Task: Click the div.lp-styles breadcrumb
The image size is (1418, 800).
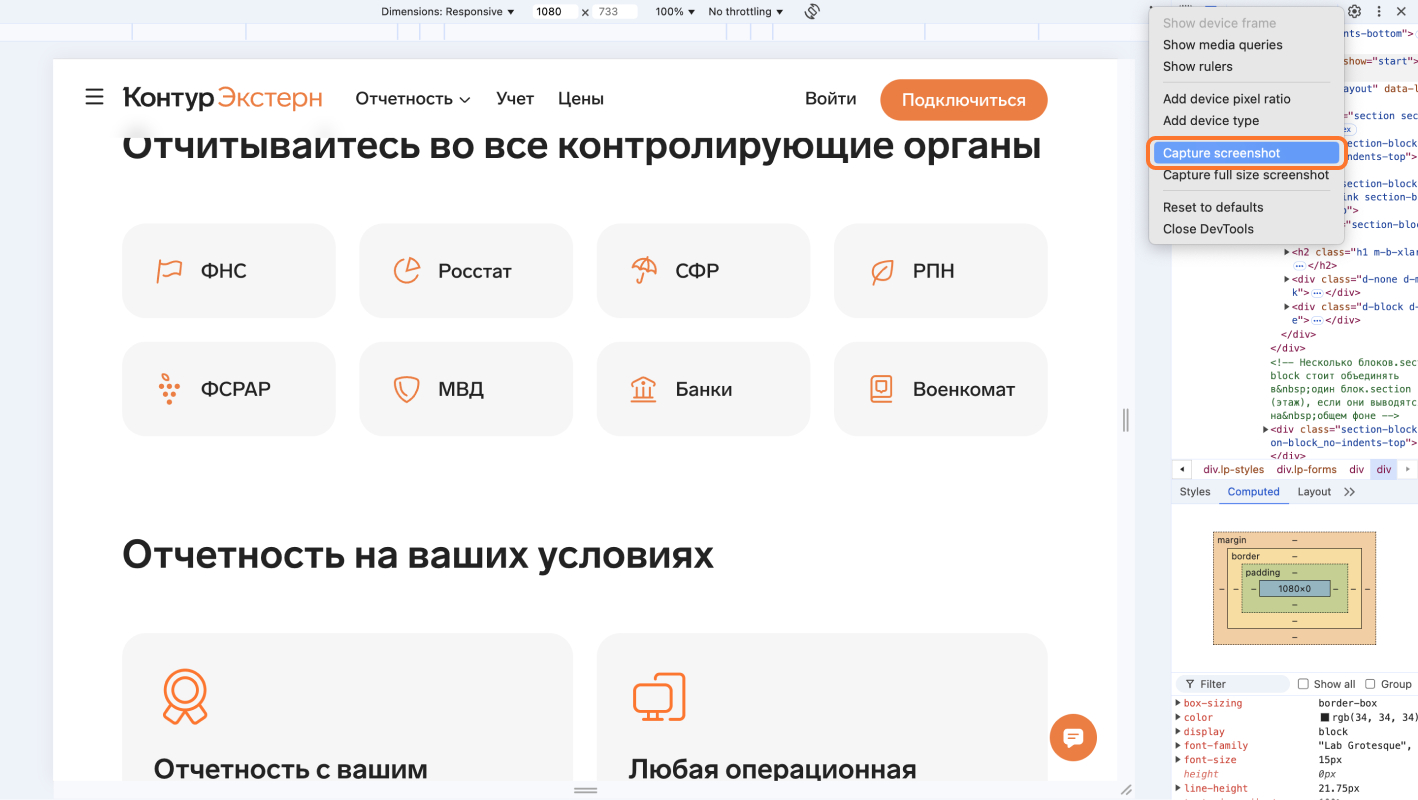Action: (x=1233, y=469)
